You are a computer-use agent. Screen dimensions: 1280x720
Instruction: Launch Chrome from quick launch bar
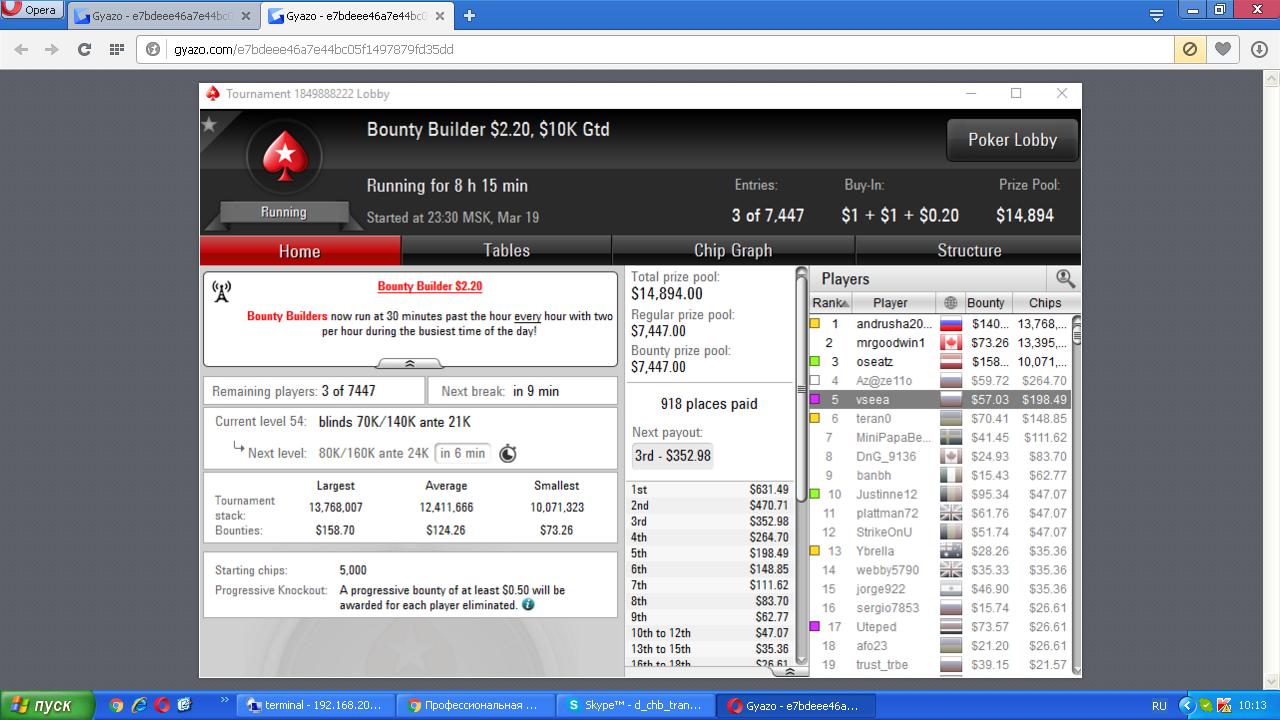[116, 705]
